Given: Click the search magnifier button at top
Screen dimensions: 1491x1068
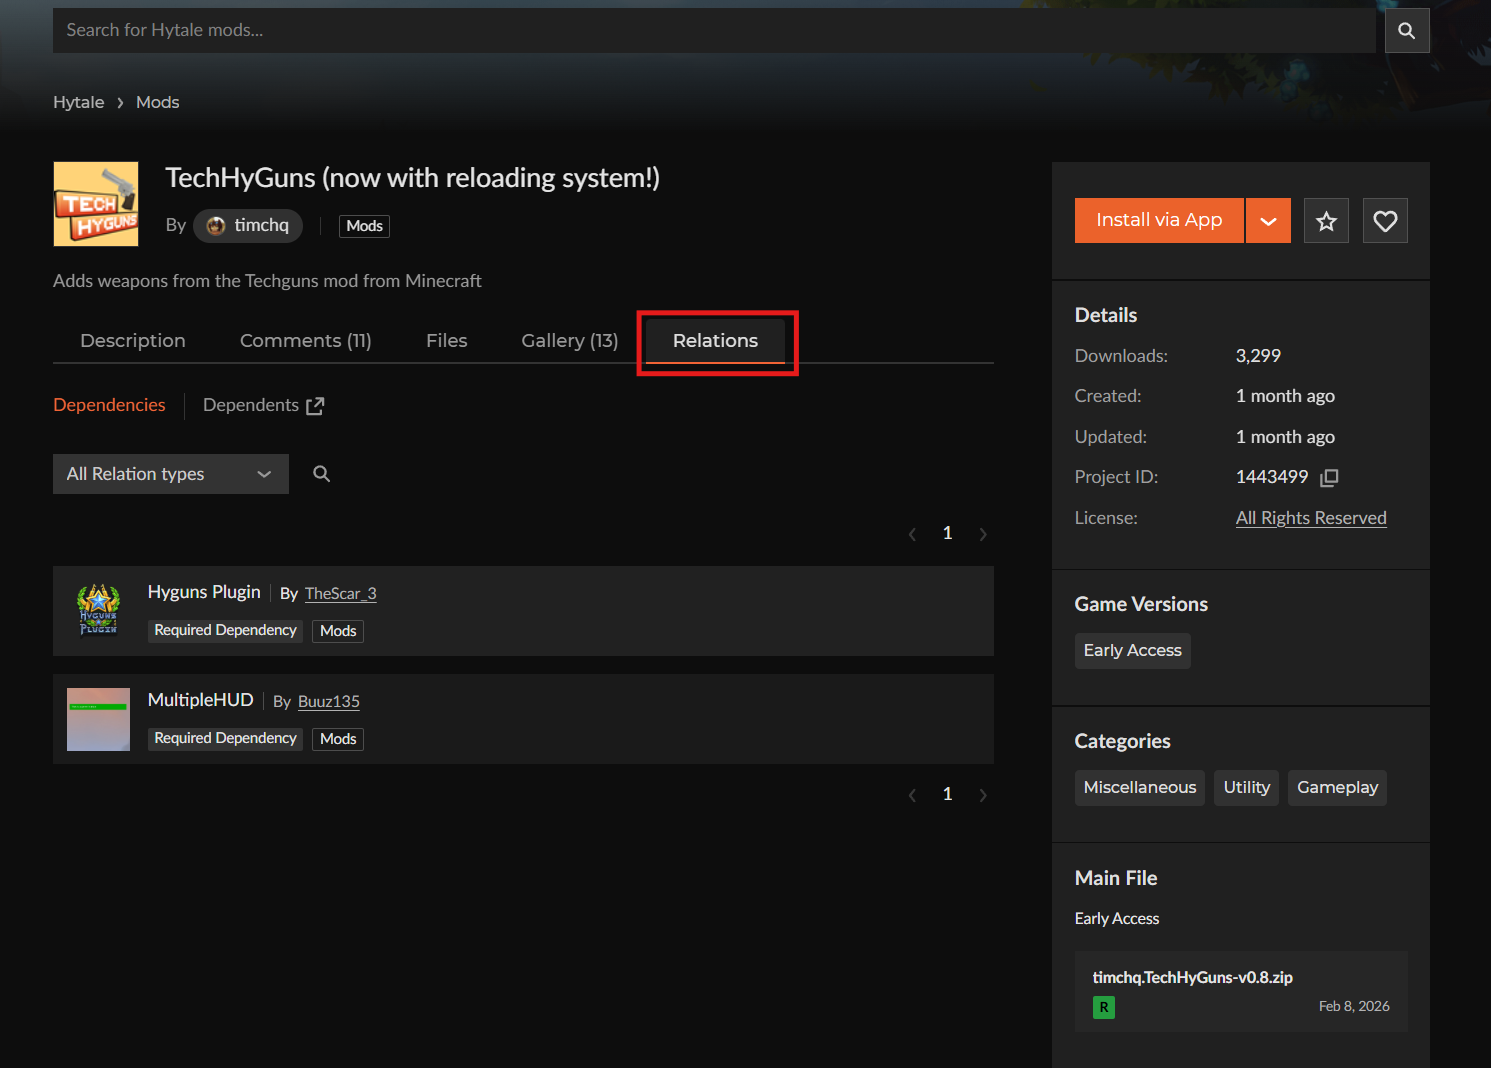Looking at the screenshot, I should [x=1406, y=30].
